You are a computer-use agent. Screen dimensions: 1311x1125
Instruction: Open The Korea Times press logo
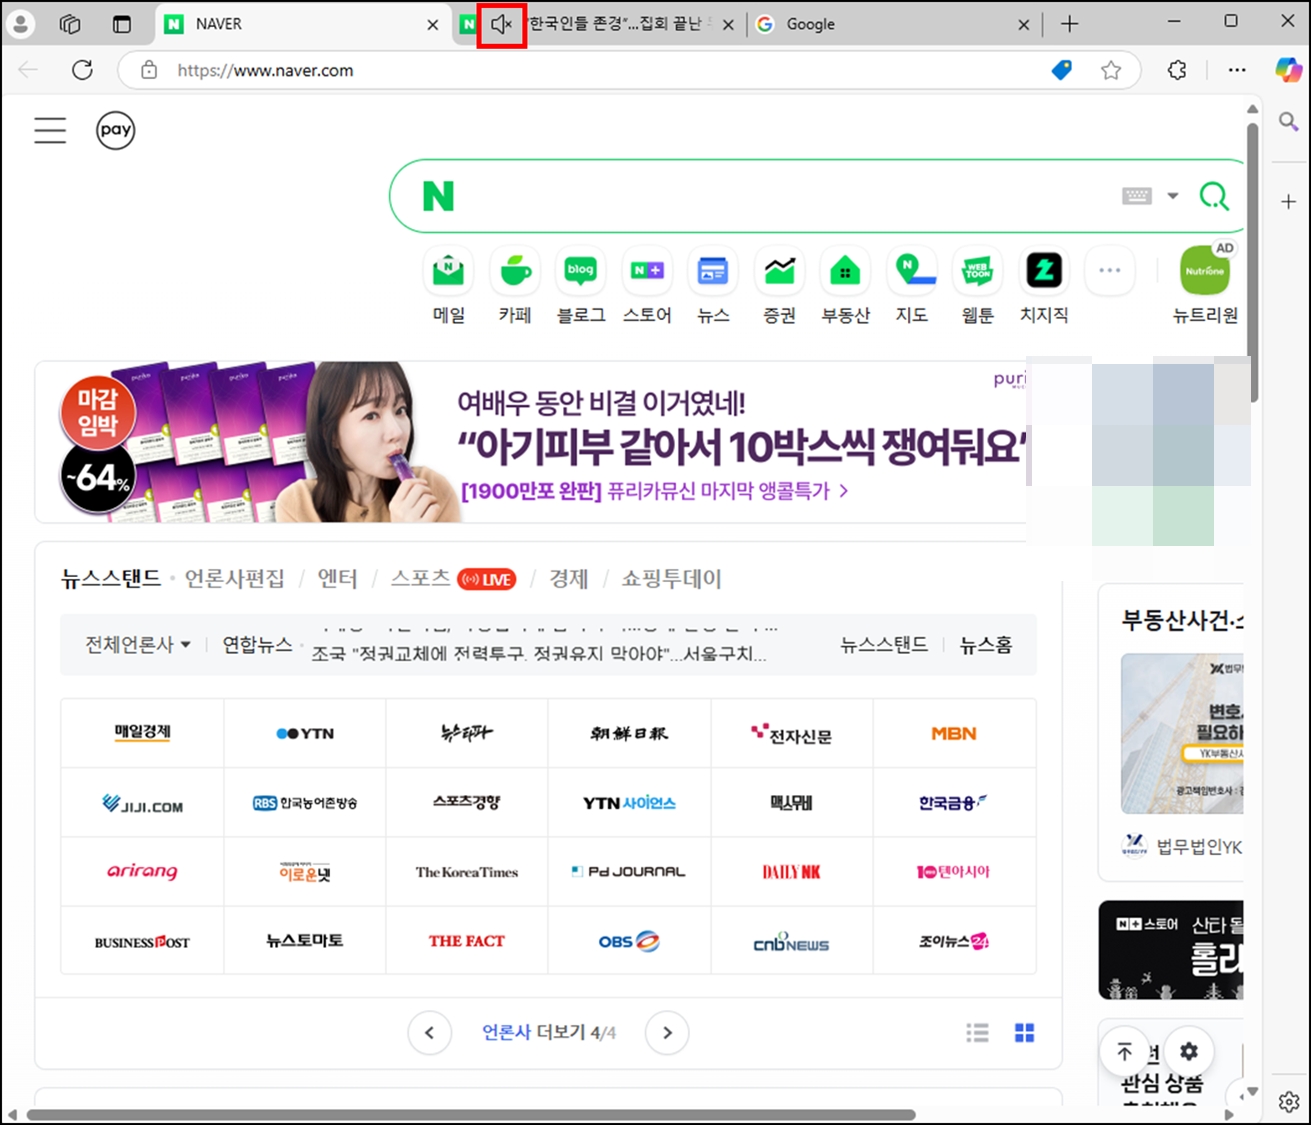click(x=467, y=872)
